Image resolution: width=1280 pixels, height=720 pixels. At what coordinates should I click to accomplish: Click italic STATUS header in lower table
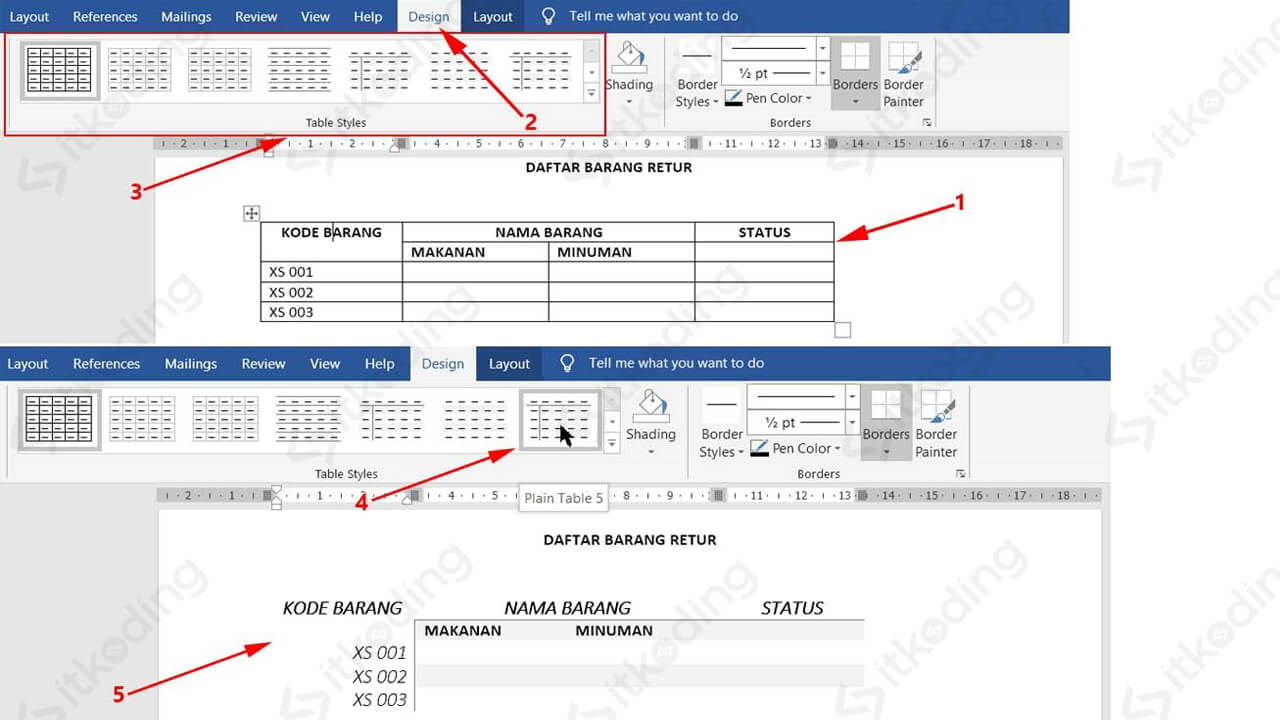click(x=793, y=608)
